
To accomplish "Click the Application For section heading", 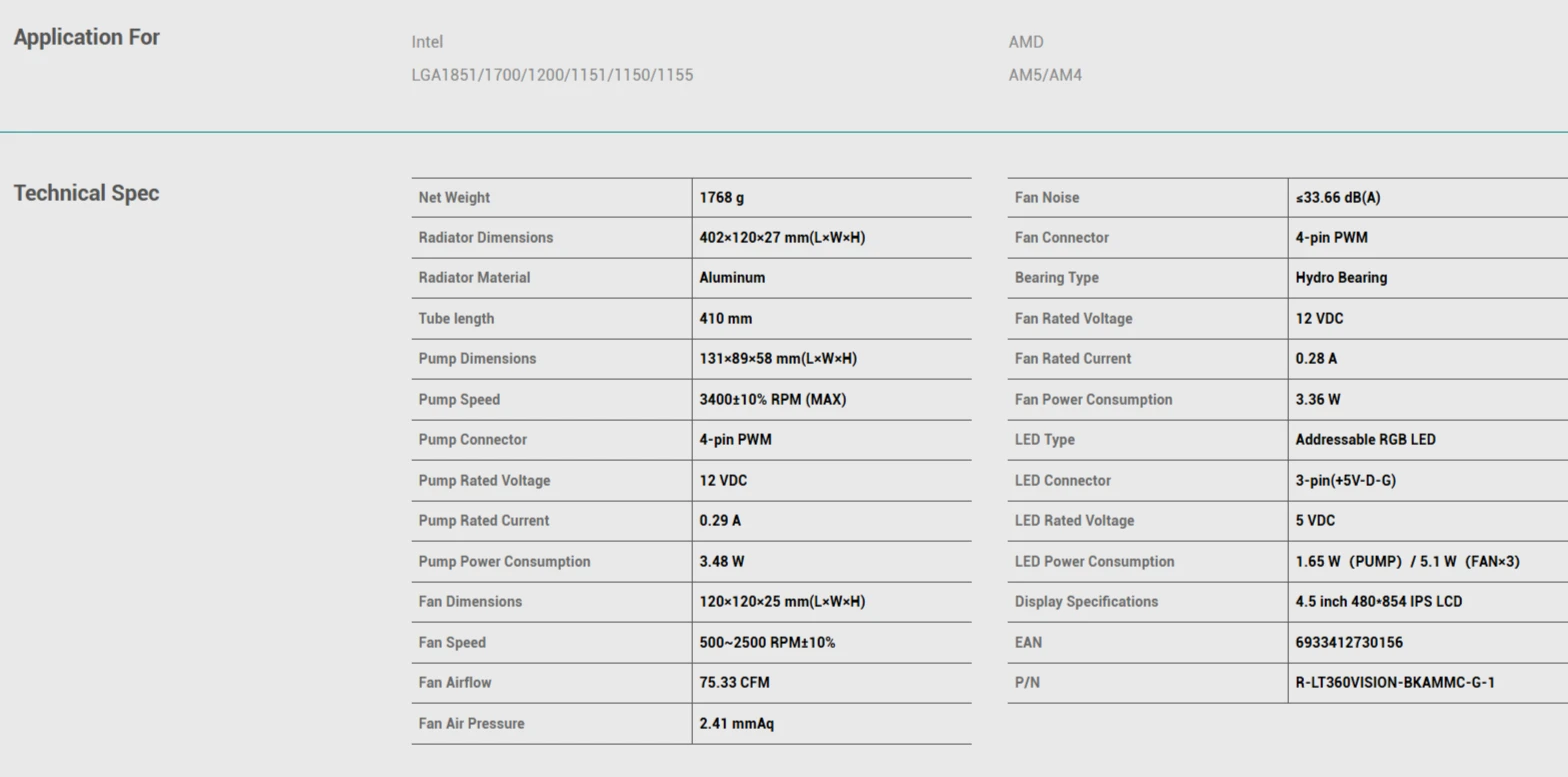I will [x=87, y=38].
